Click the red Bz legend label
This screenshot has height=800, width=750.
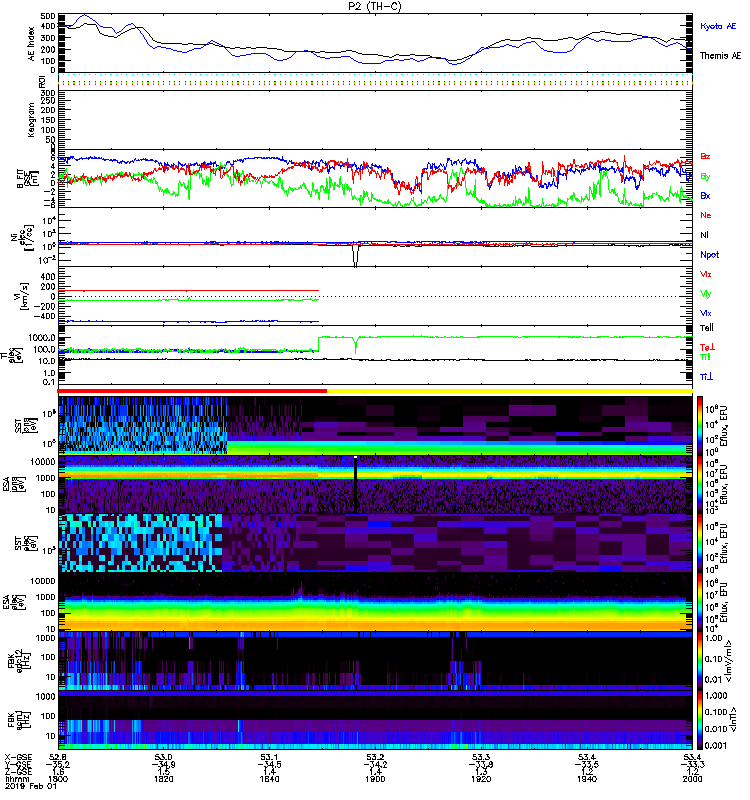pyautogui.click(x=705, y=156)
